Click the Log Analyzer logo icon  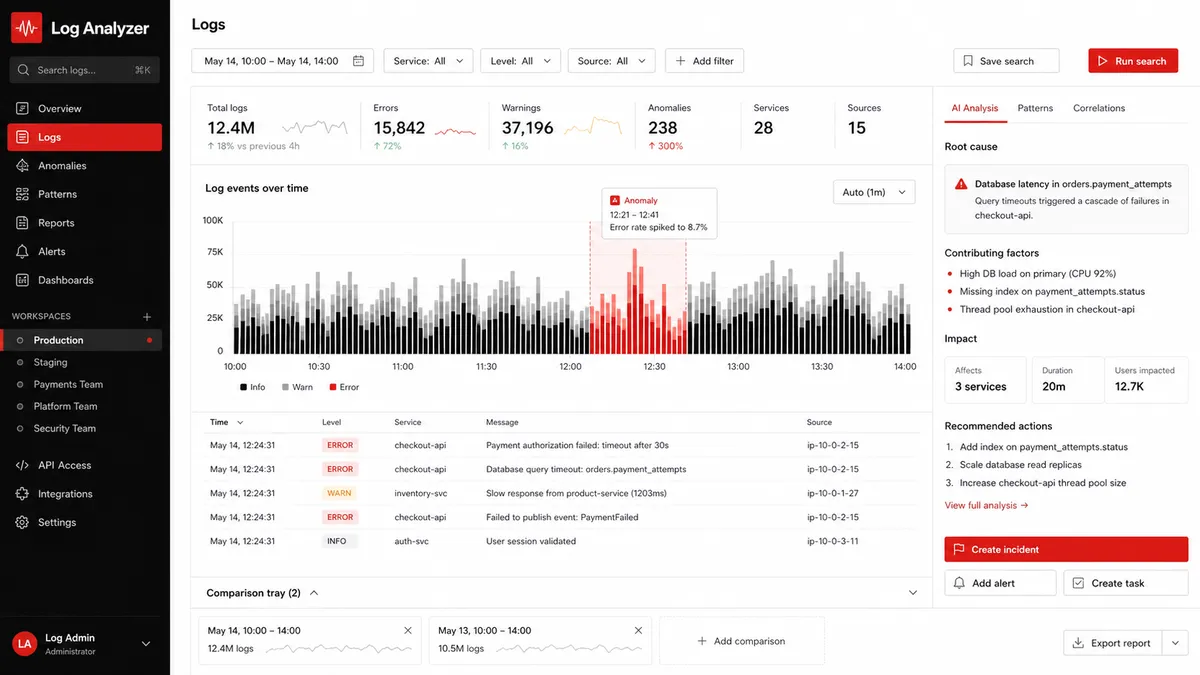coord(26,28)
